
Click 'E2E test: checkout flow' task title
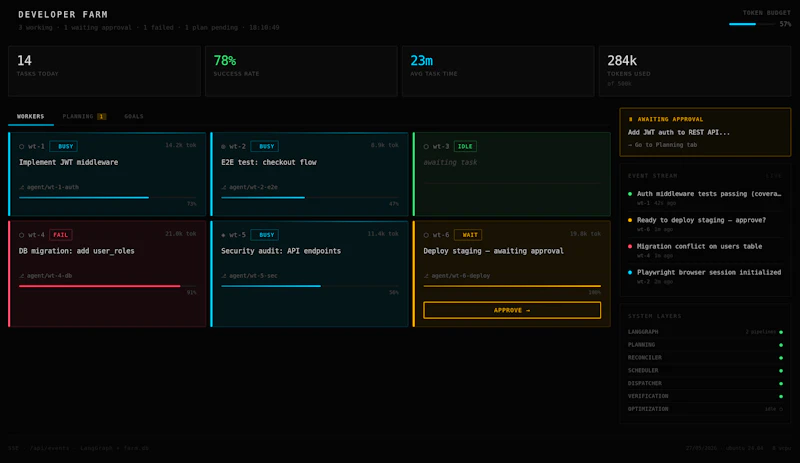point(269,162)
